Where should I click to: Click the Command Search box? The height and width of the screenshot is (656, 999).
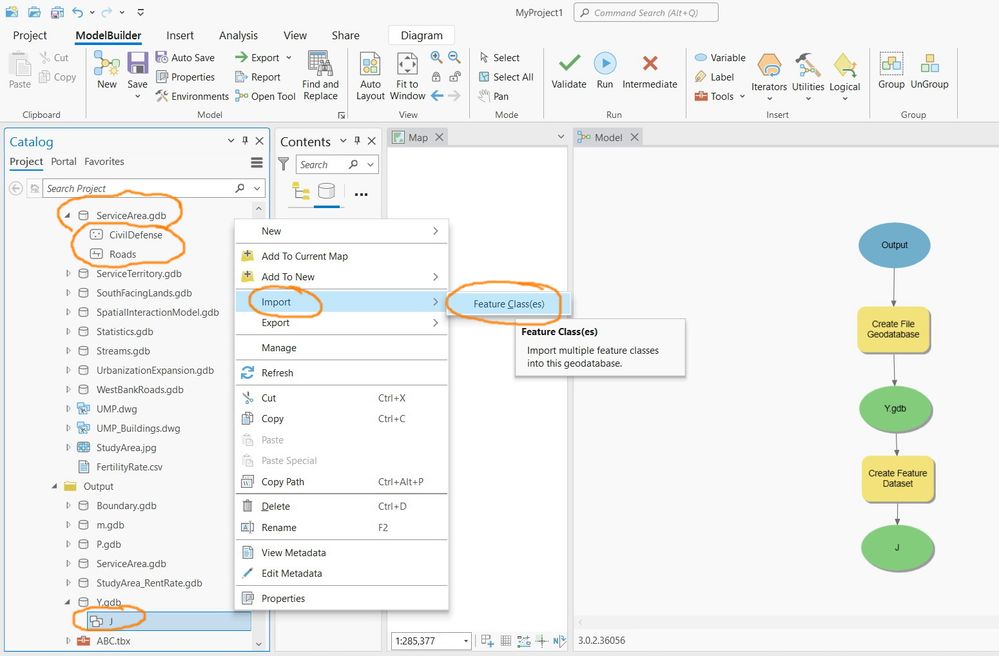(x=646, y=12)
